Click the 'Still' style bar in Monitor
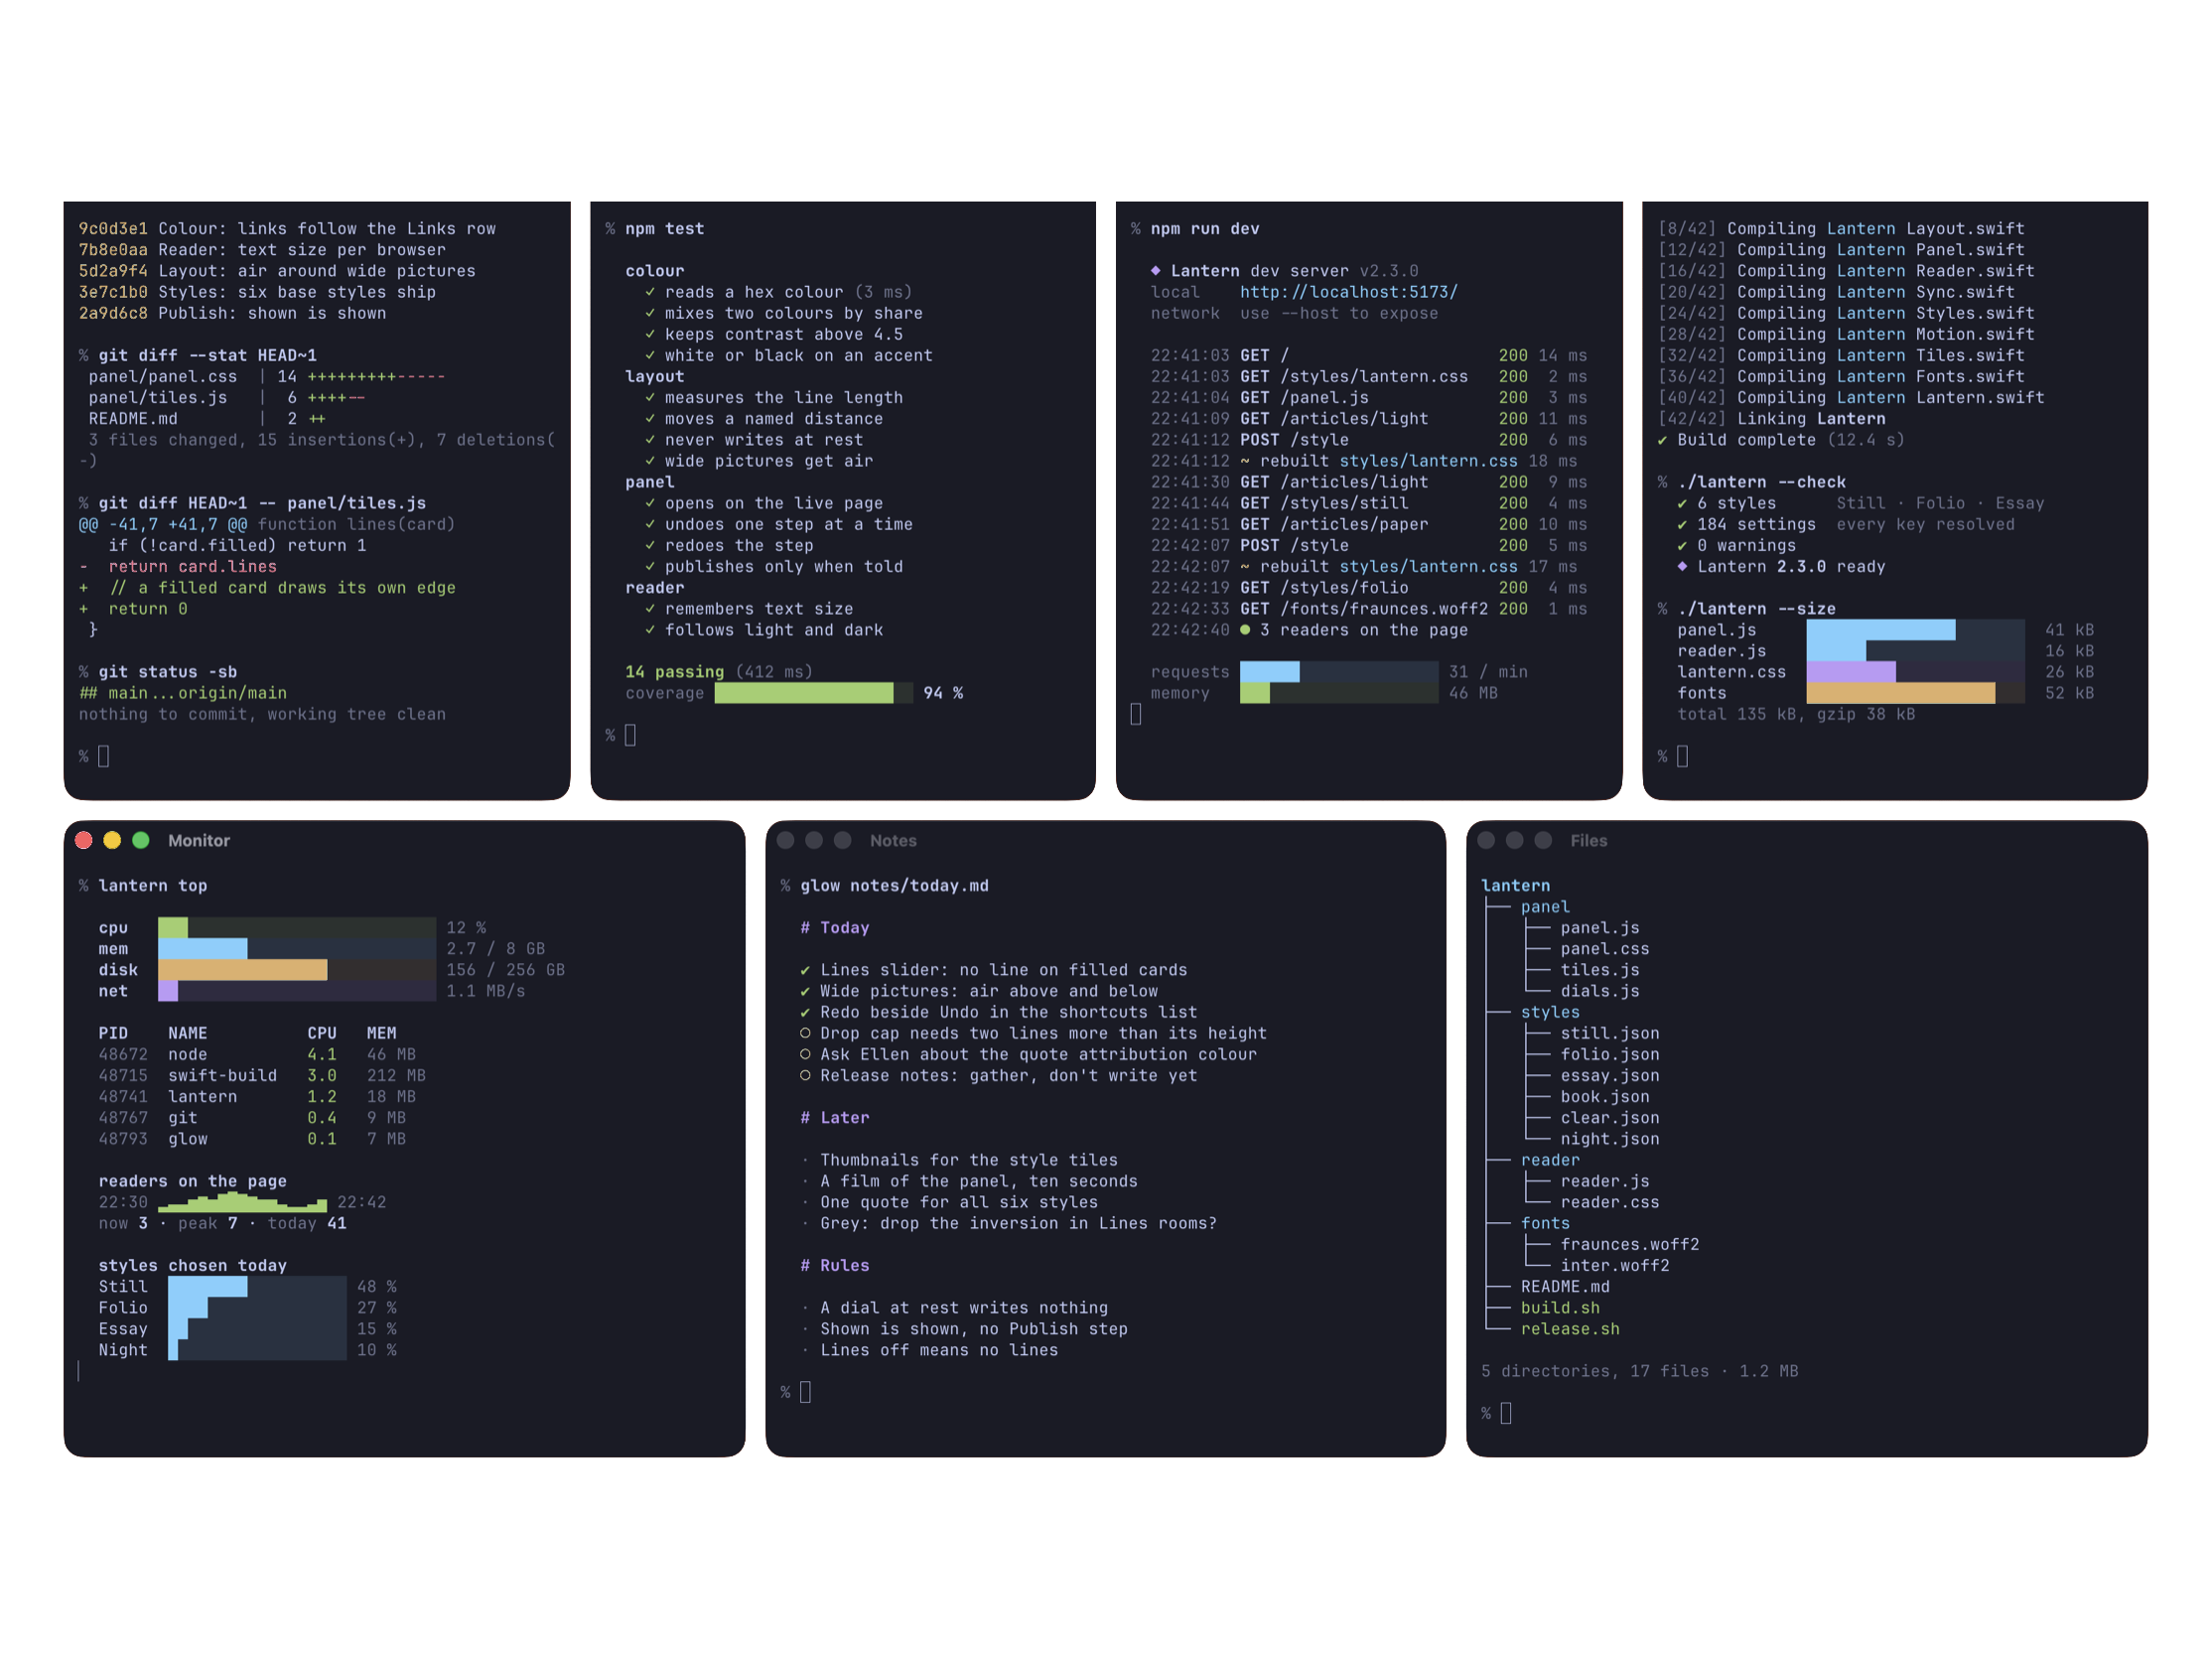Screen dimensions: 2212x1659 coord(257,1287)
